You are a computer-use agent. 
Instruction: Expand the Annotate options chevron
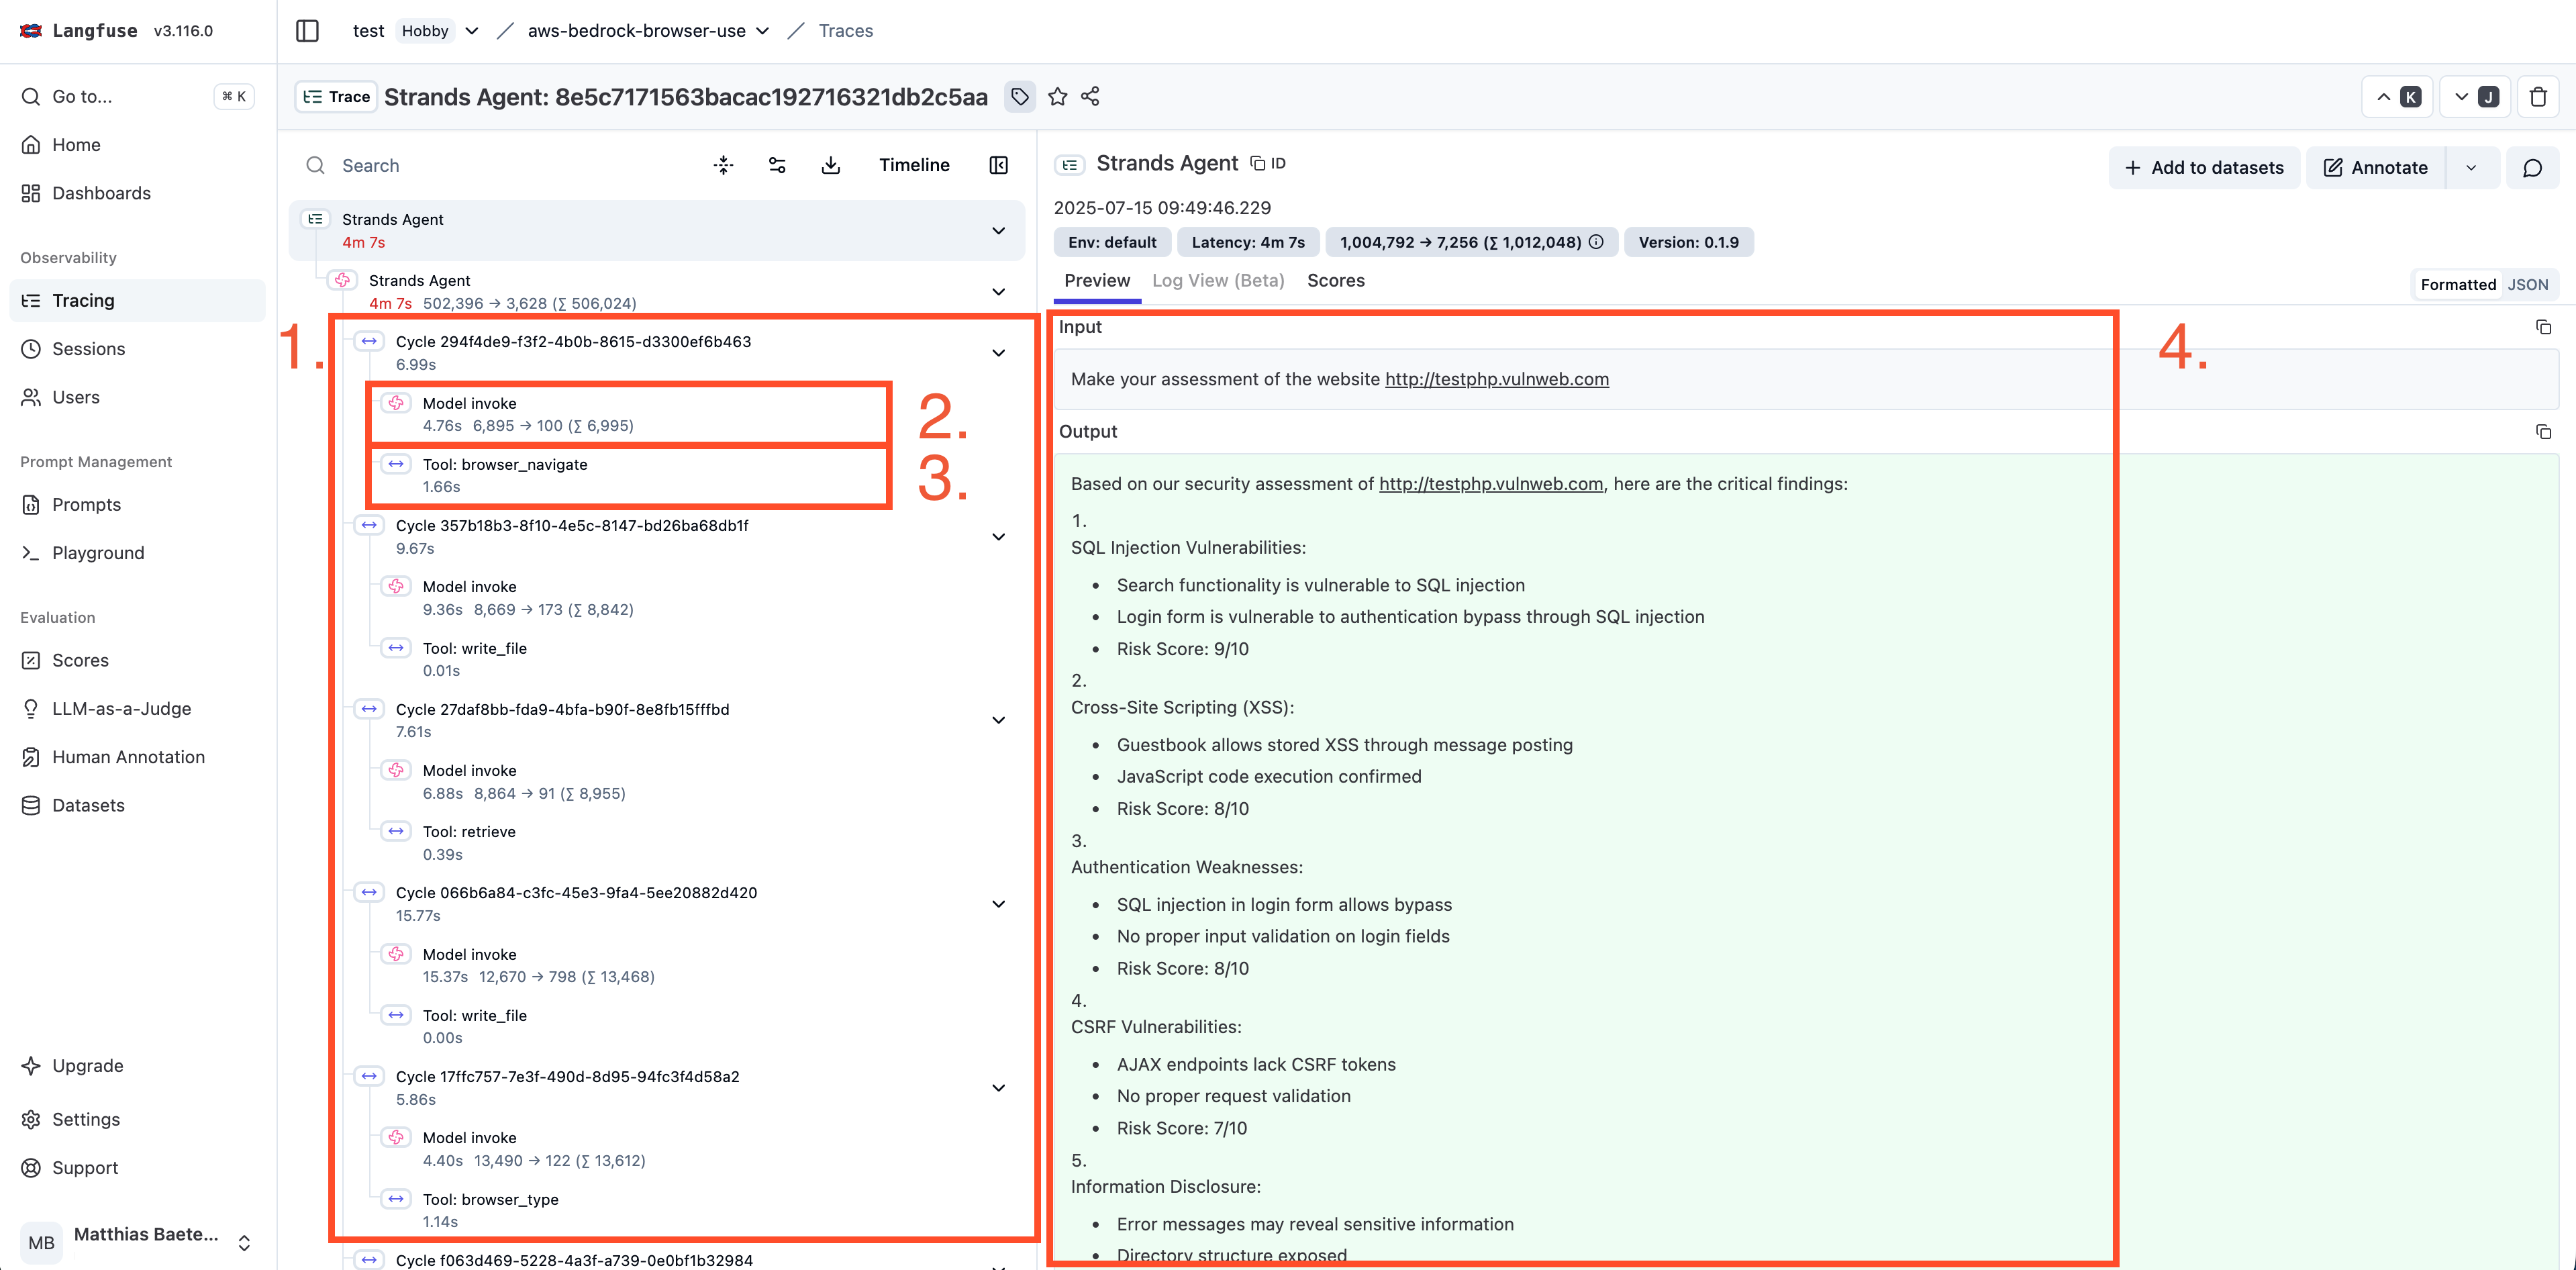click(2471, 167)
